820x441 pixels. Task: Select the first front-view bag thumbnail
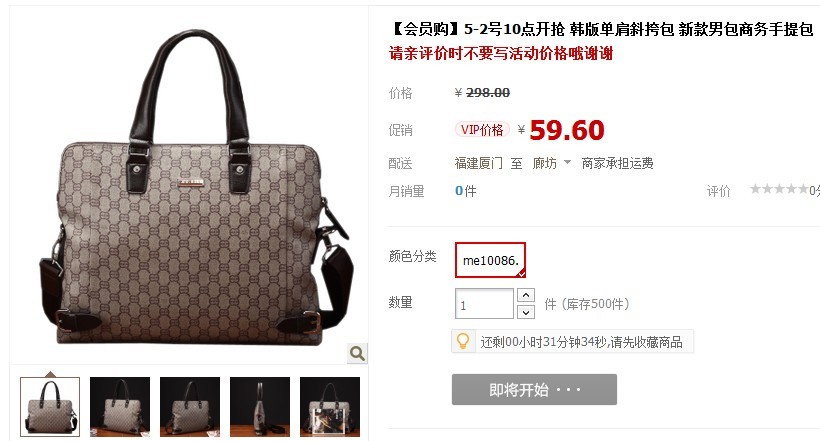point(50,407)
